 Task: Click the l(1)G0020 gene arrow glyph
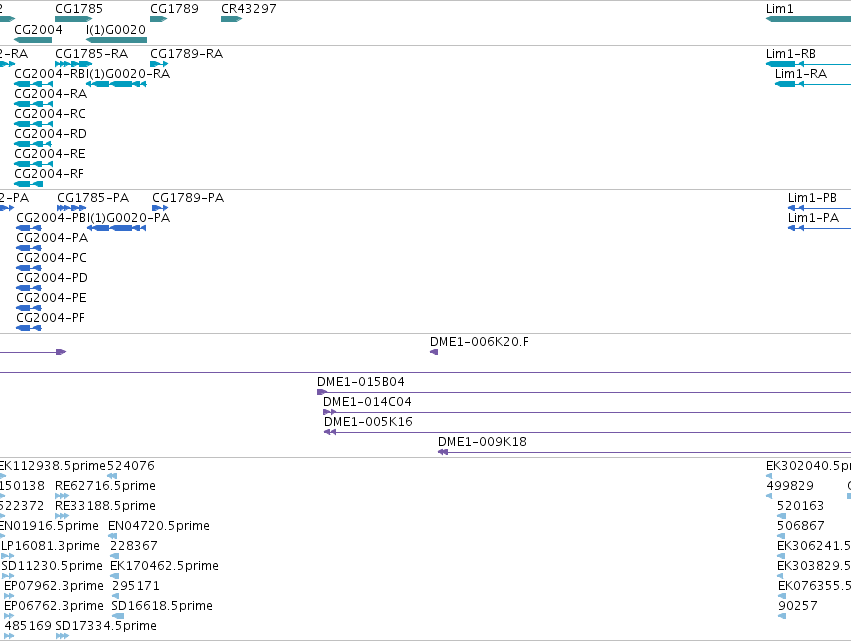(x=116, y=40)
